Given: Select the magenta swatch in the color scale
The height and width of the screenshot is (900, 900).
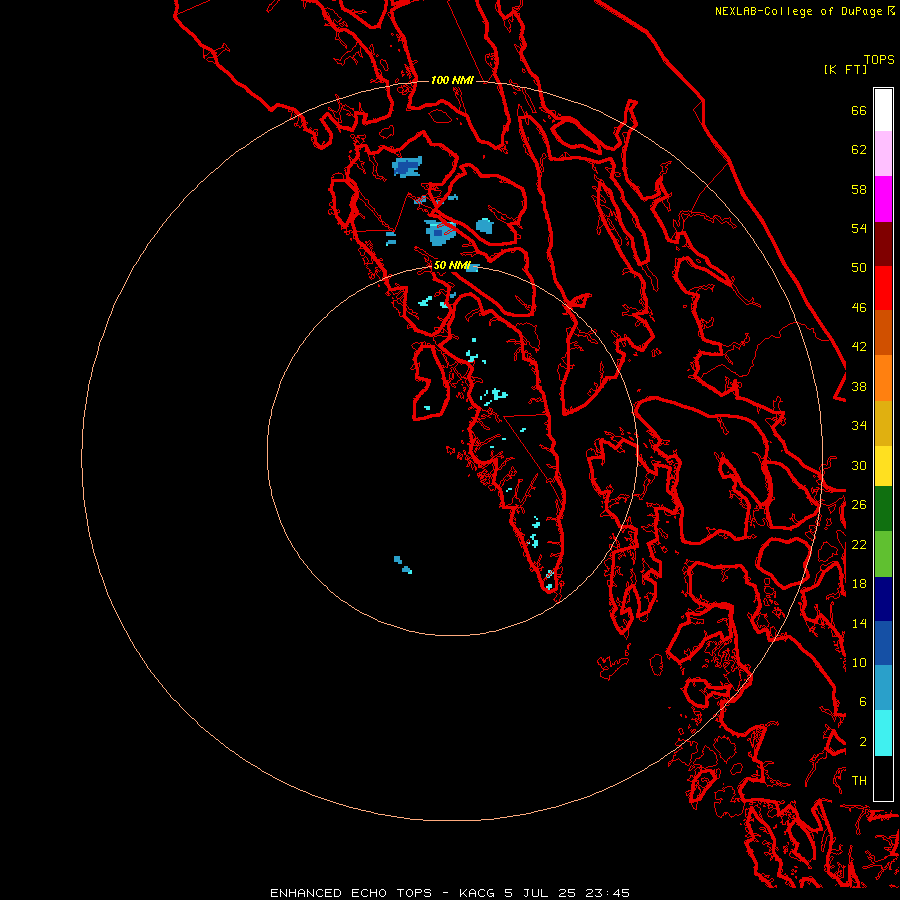Looking at the screenshot, I should click(x=883, y=199).
